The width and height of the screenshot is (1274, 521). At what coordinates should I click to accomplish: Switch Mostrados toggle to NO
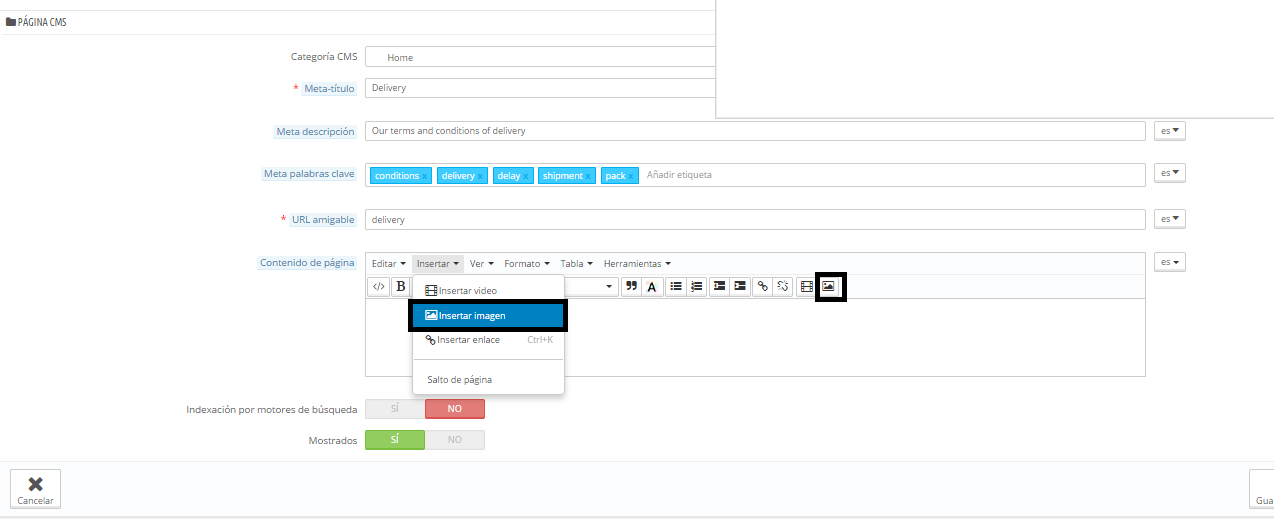click(454, 440)
